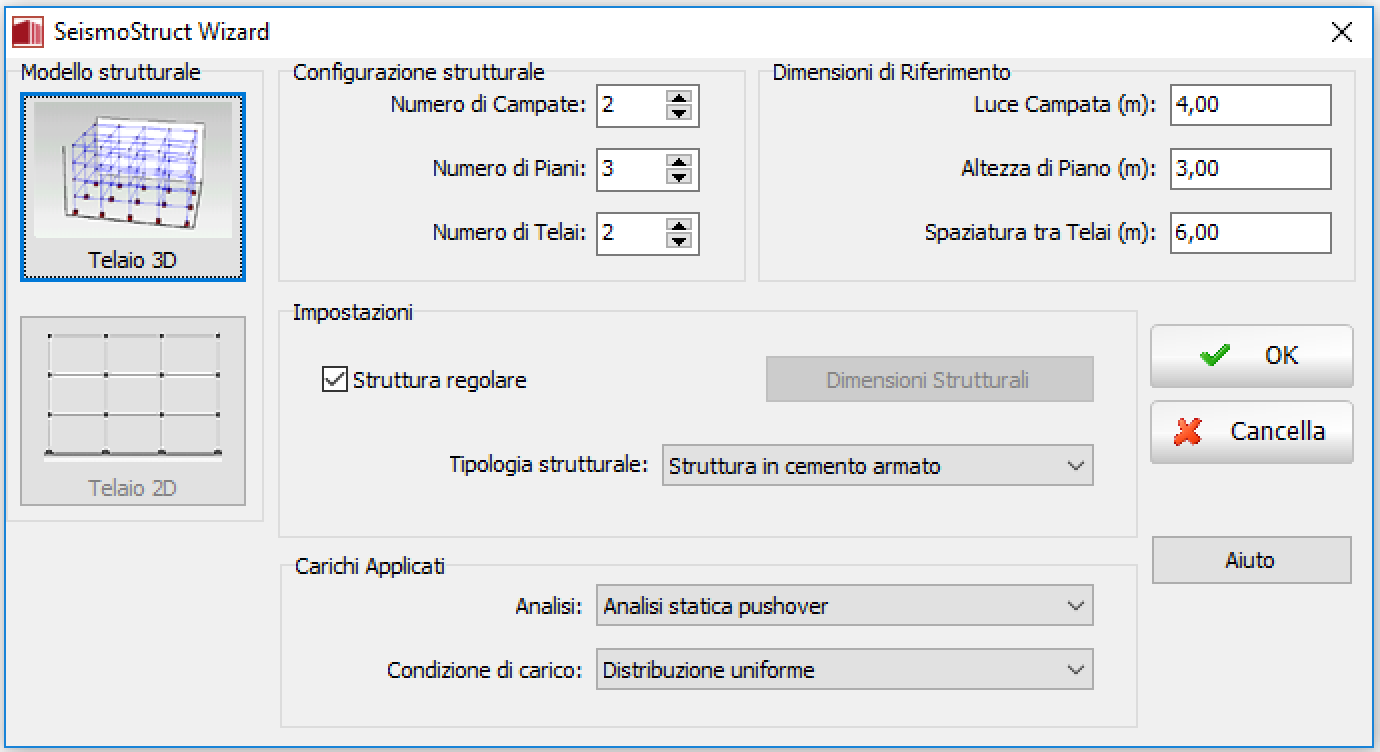Confirm with the OK button

[x=1251, y=356]
